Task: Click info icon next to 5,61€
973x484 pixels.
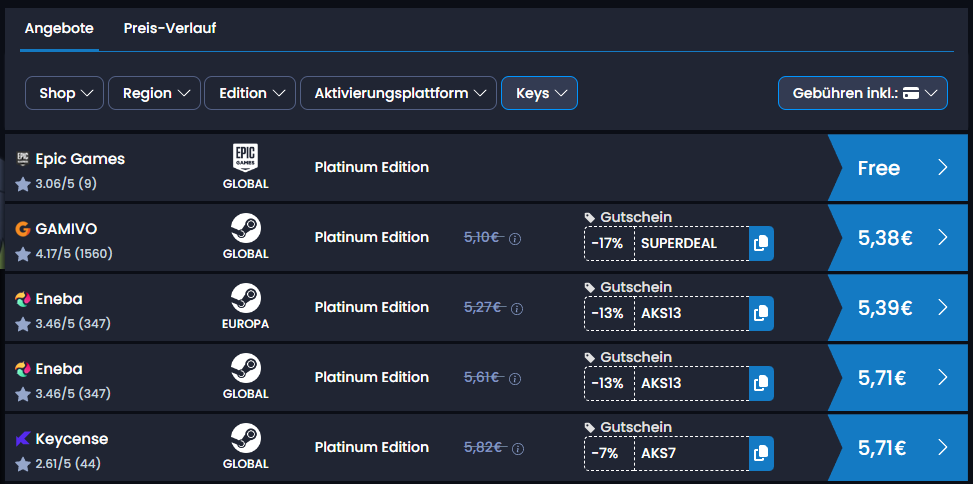Action: click(515, 379)
